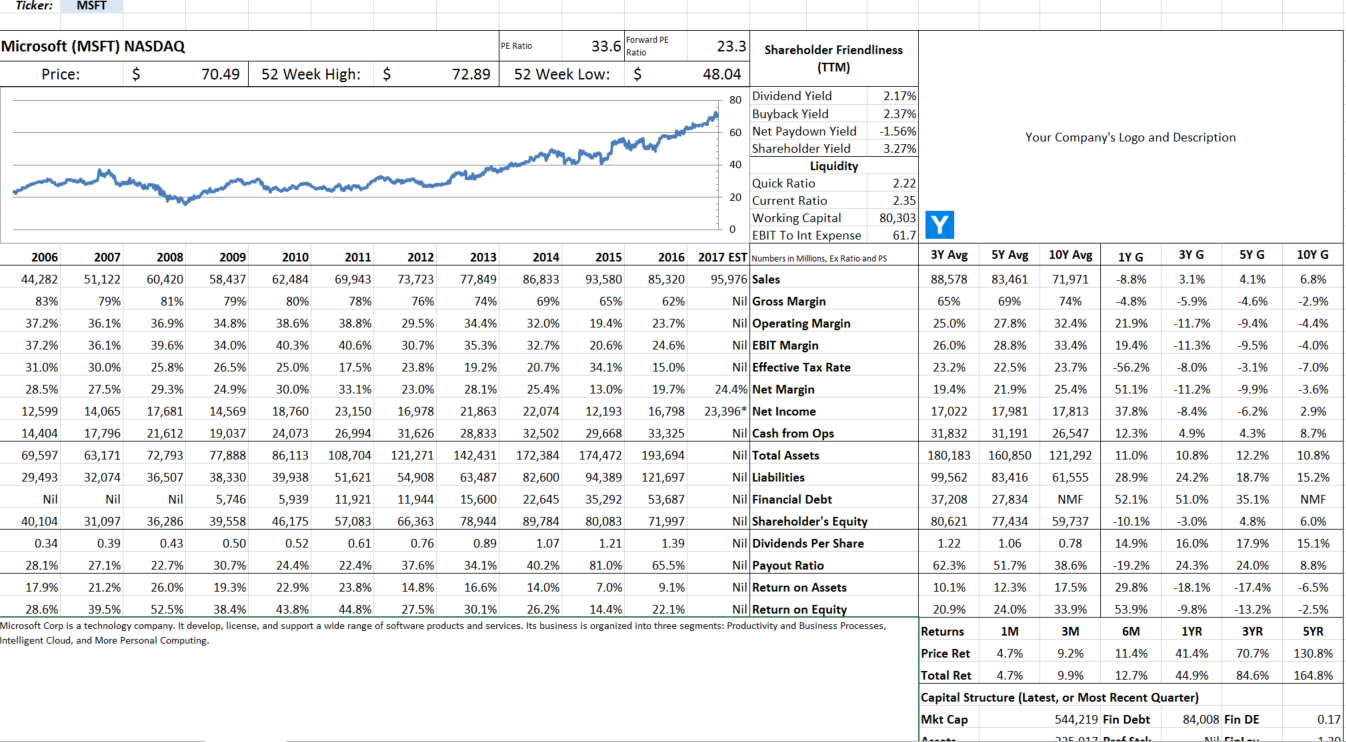Click the 10Y Avg column header

tap(1069, 255)
